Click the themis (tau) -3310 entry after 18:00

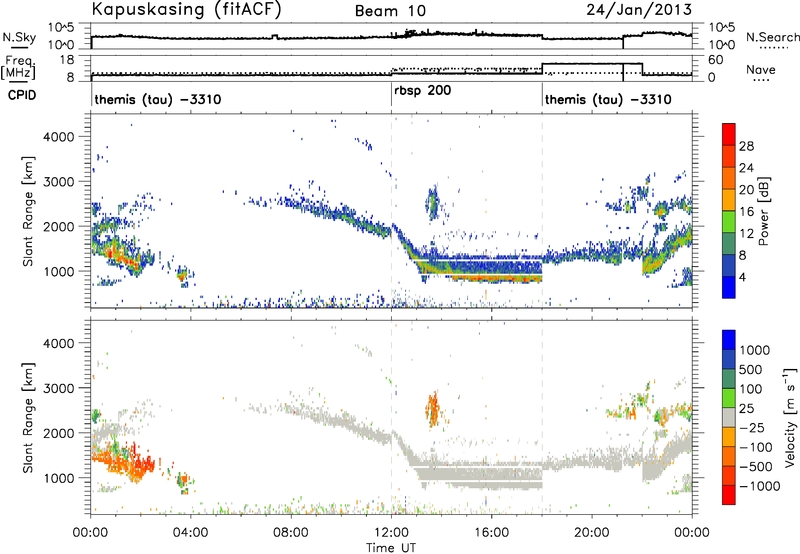coord(608,99)
